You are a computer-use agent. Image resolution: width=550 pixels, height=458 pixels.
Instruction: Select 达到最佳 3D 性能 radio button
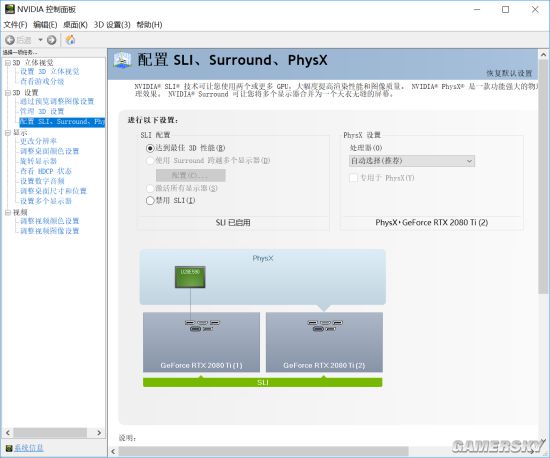tap(150, 148)
